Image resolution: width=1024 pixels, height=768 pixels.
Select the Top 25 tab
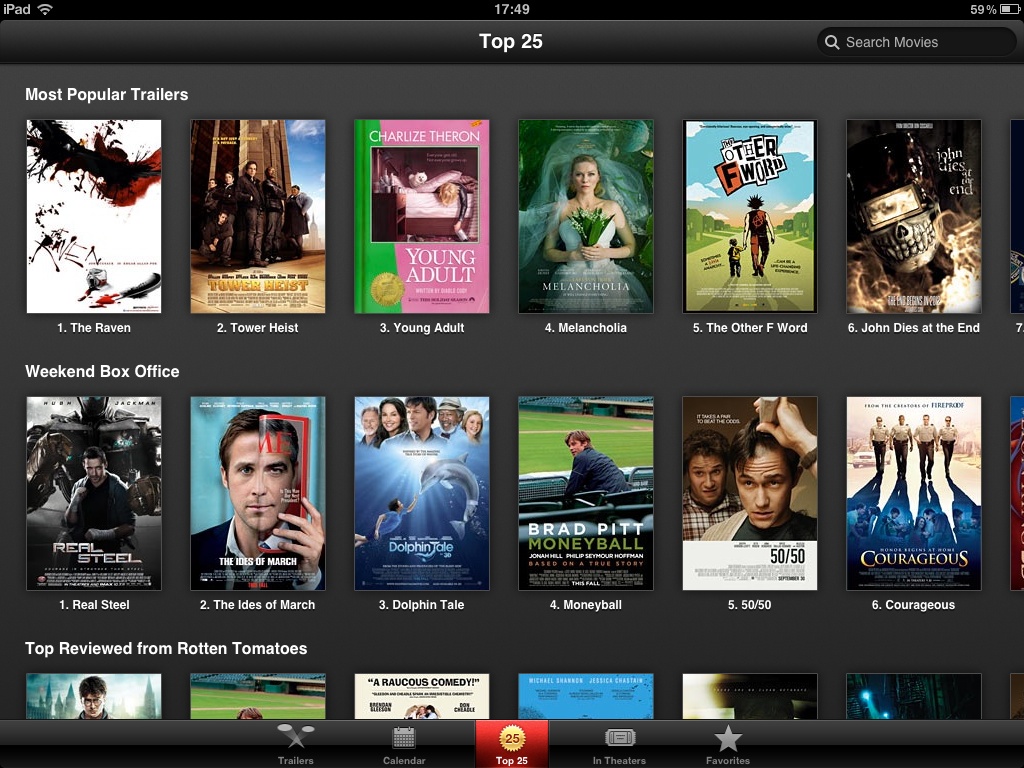pos(512,744)
